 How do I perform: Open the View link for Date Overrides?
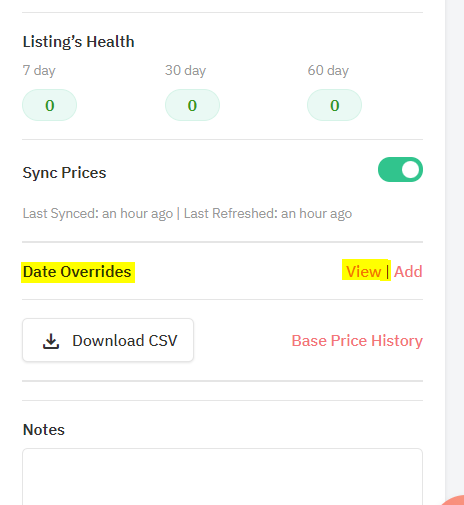[363, 272]
